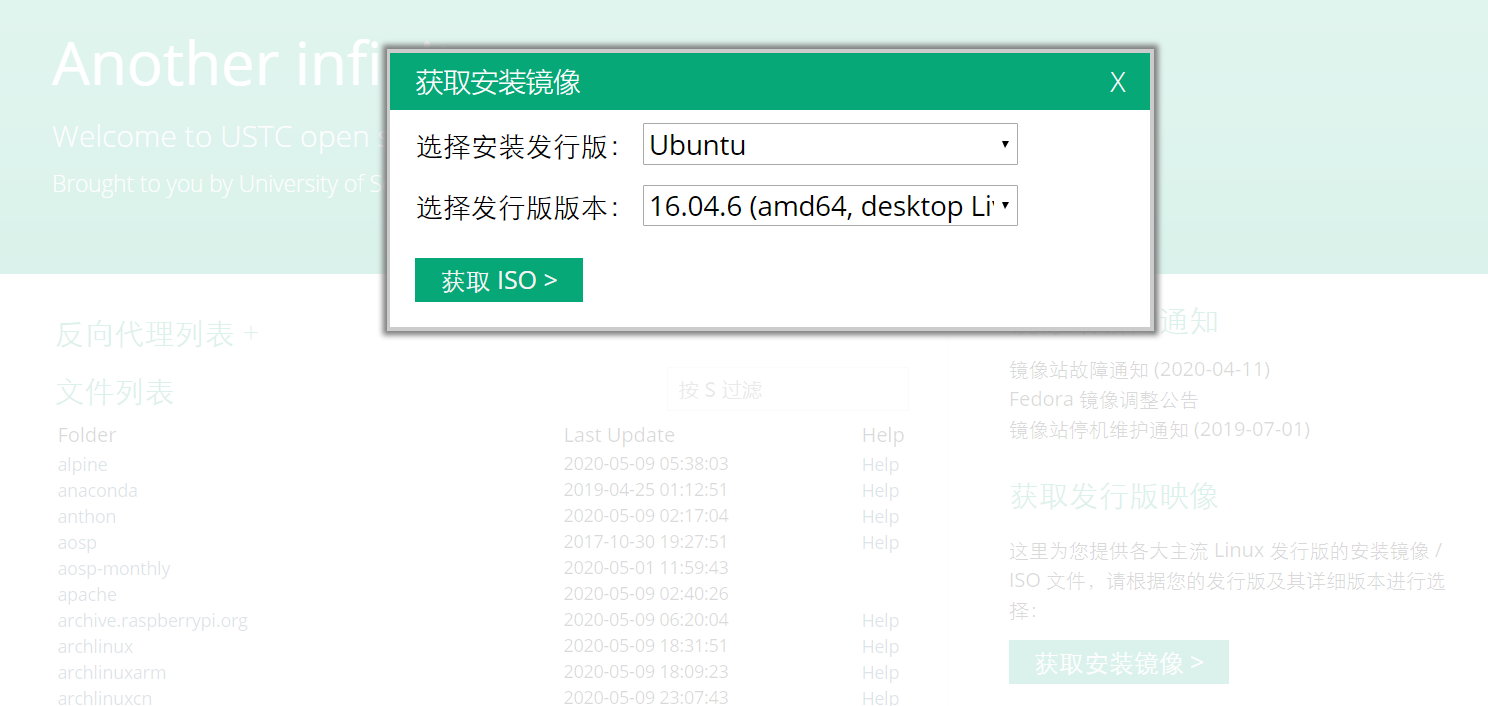
Task: Close the 获取安装镜像 dialog with X
Action: [1118, 82]
